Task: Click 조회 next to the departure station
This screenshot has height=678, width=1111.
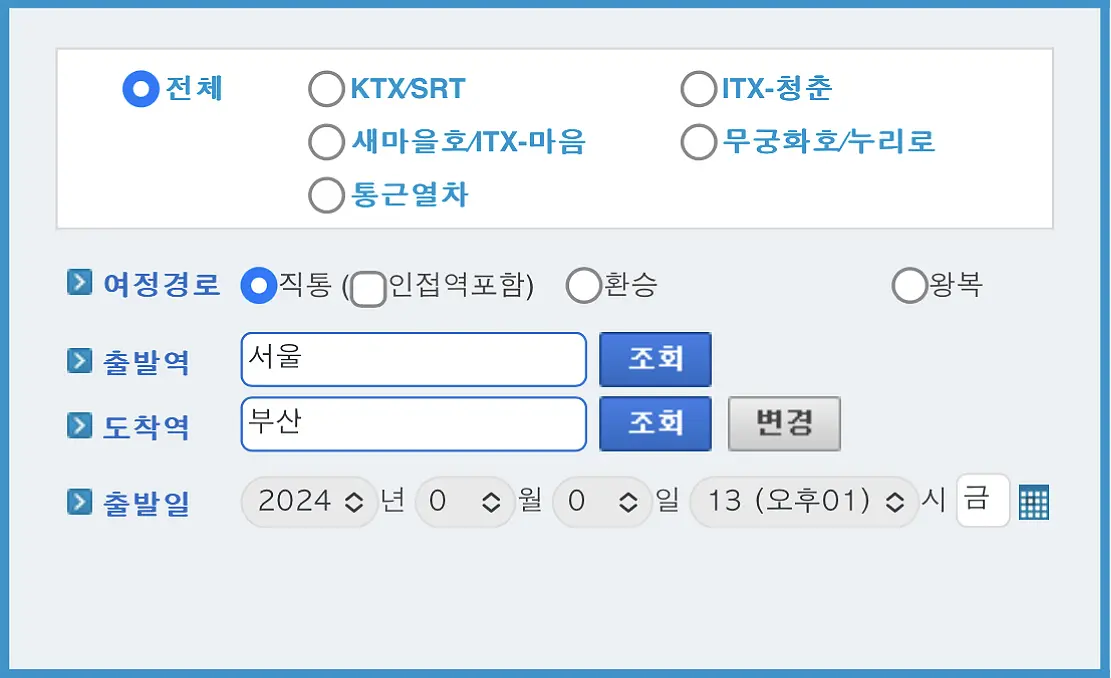Action: point(655,359)
